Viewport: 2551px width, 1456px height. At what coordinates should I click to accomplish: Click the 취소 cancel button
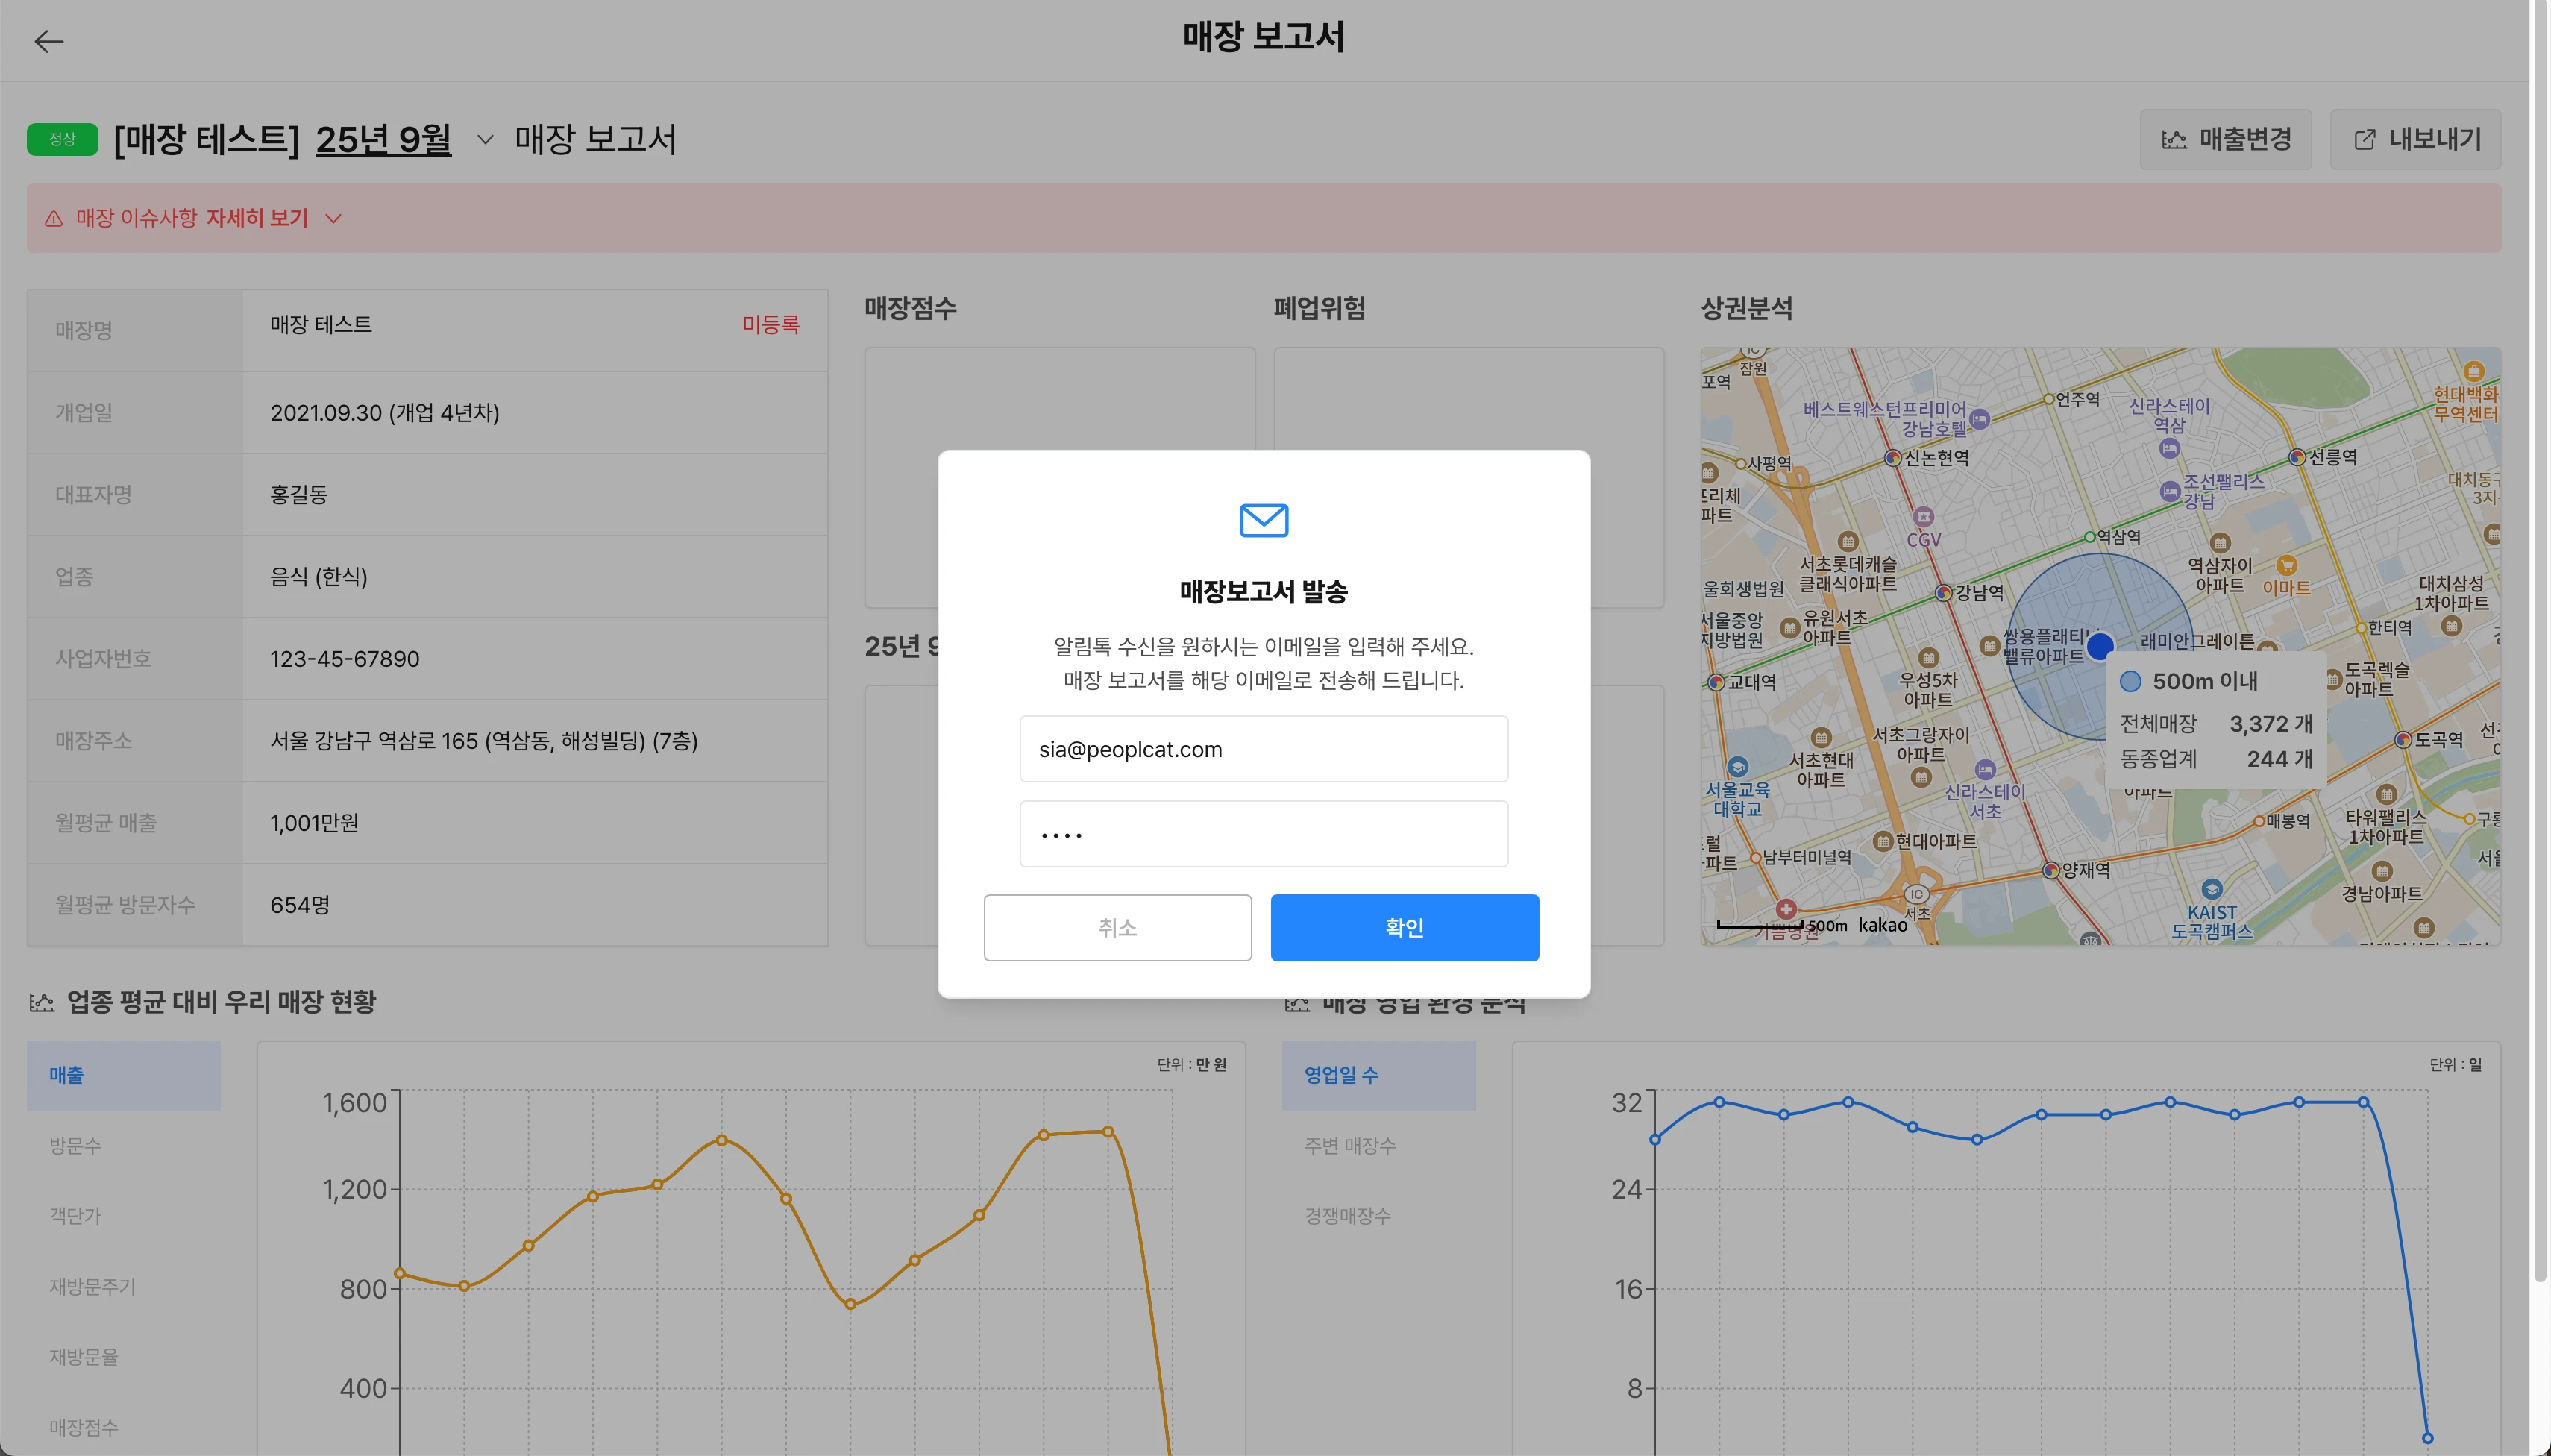[1117, 928]
